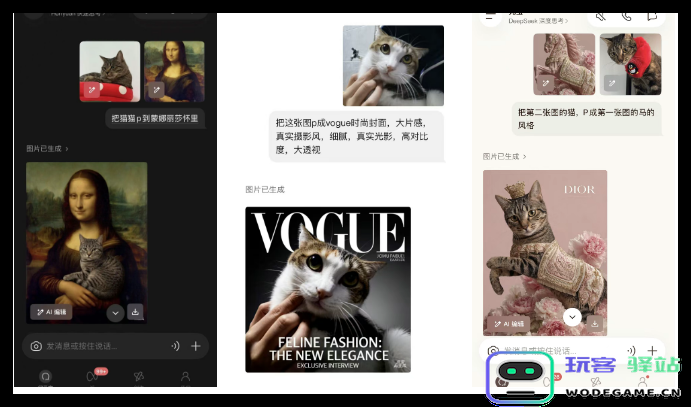Tap the camera icon in dark chat input

pyautogui.click(x=36, y=346)
